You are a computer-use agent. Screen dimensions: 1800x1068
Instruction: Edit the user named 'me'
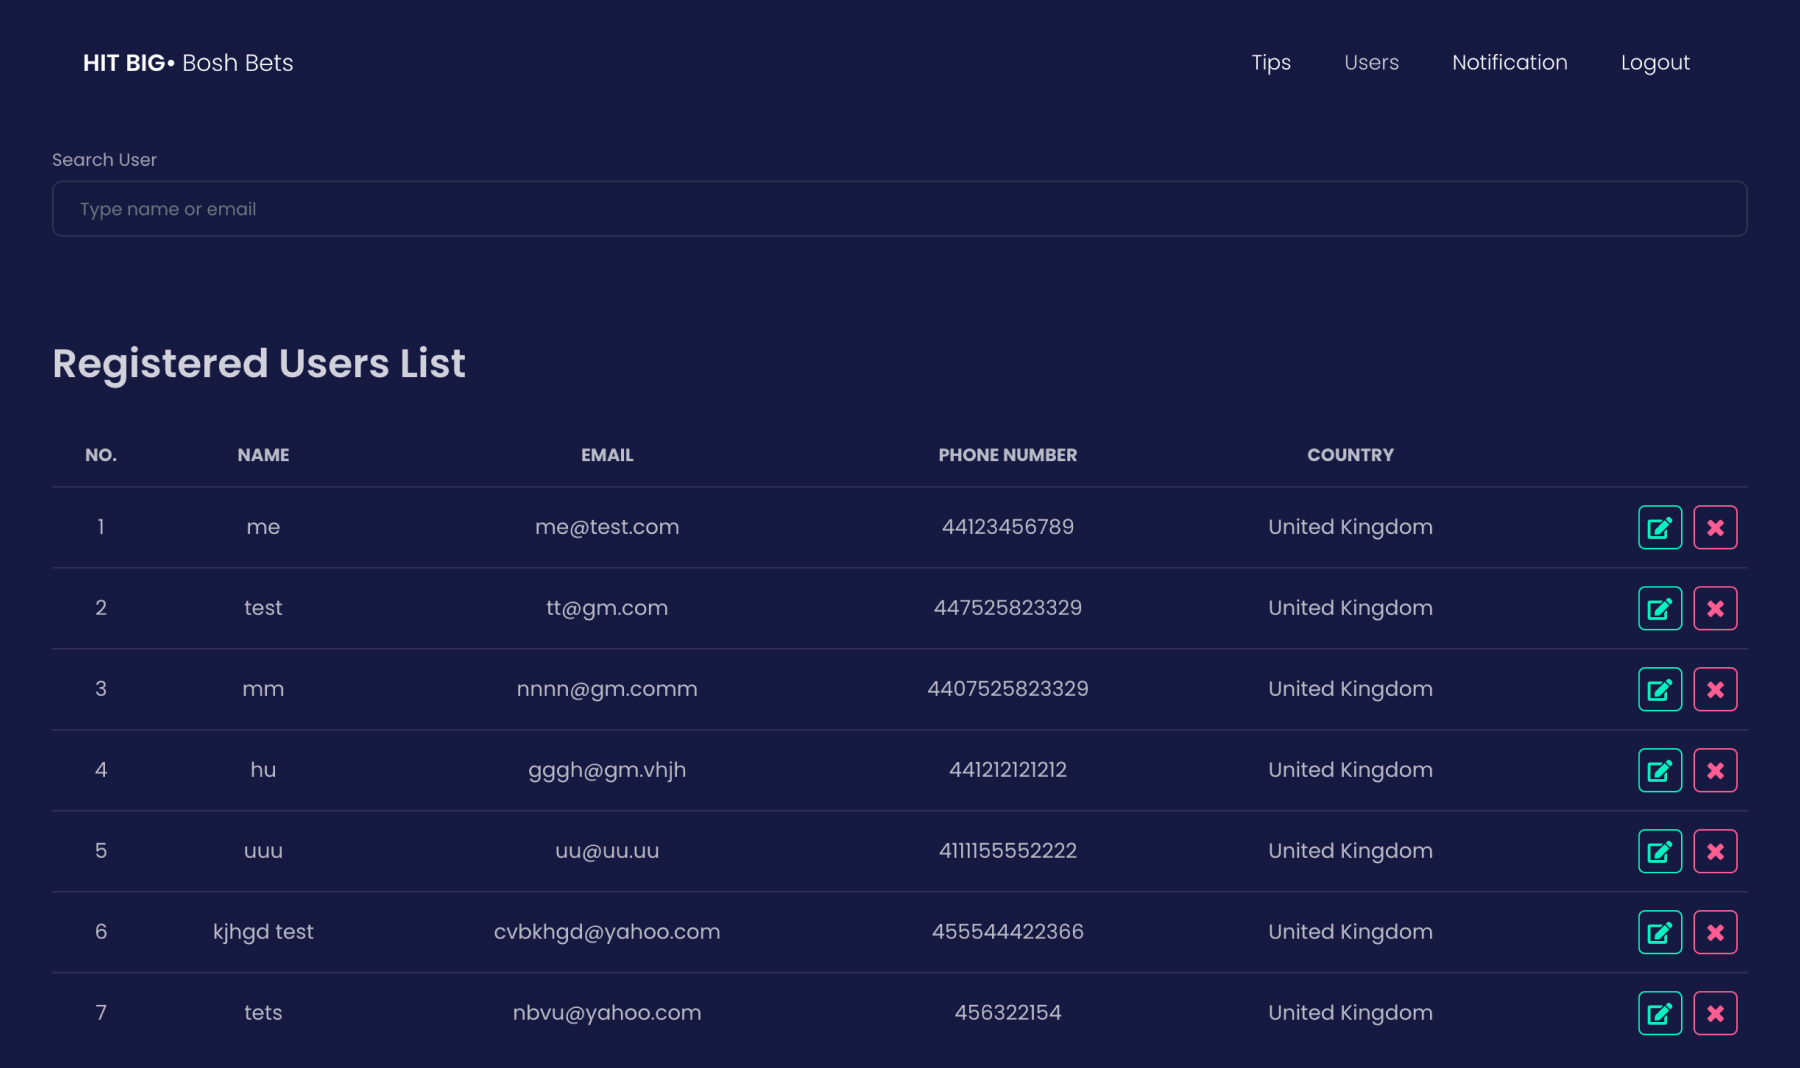point(1659,528)
